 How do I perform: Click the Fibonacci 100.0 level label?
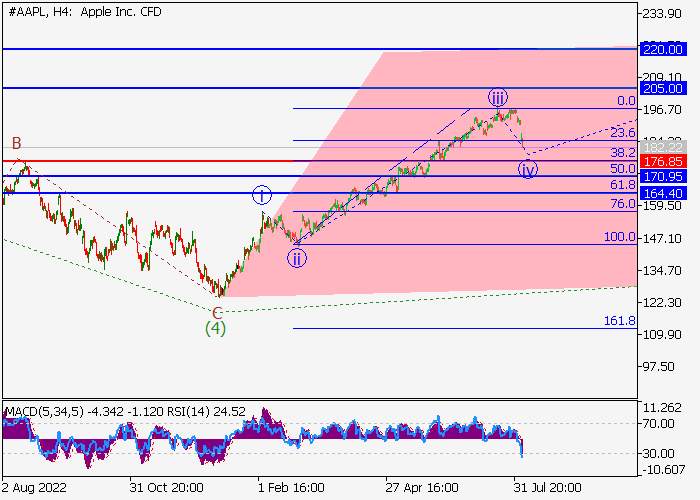pos(619,237)
